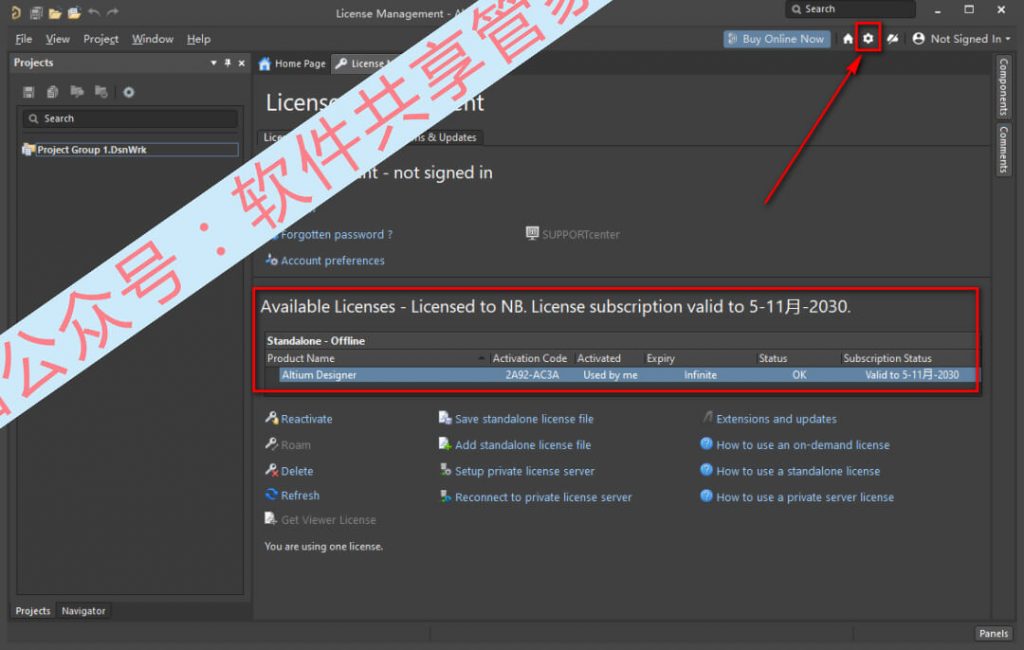Click the Panels button
This screenshot has width=1024, height=650.
(993, 633)
